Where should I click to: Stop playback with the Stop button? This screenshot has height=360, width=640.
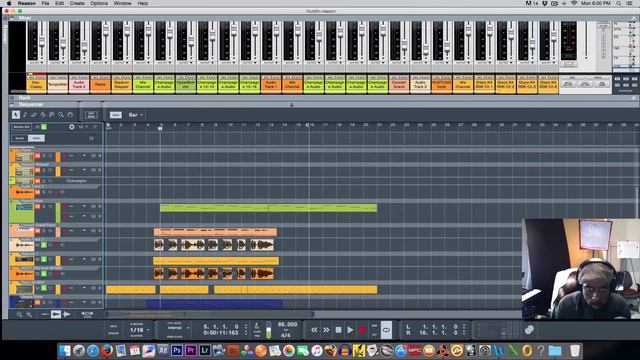click(x=338, y=330)
